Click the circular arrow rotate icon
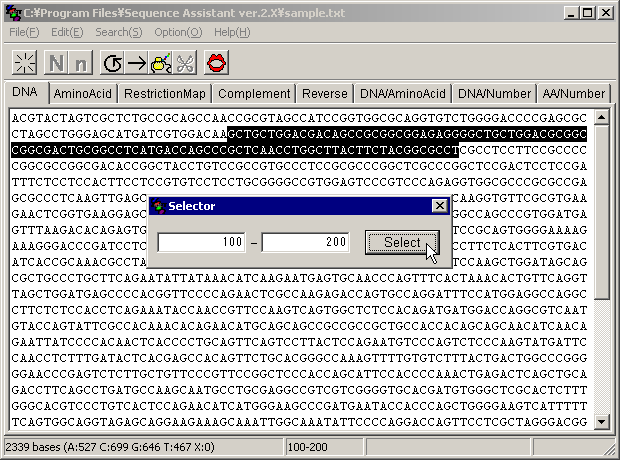Screen dimensions: 620x460 point(112,62)
